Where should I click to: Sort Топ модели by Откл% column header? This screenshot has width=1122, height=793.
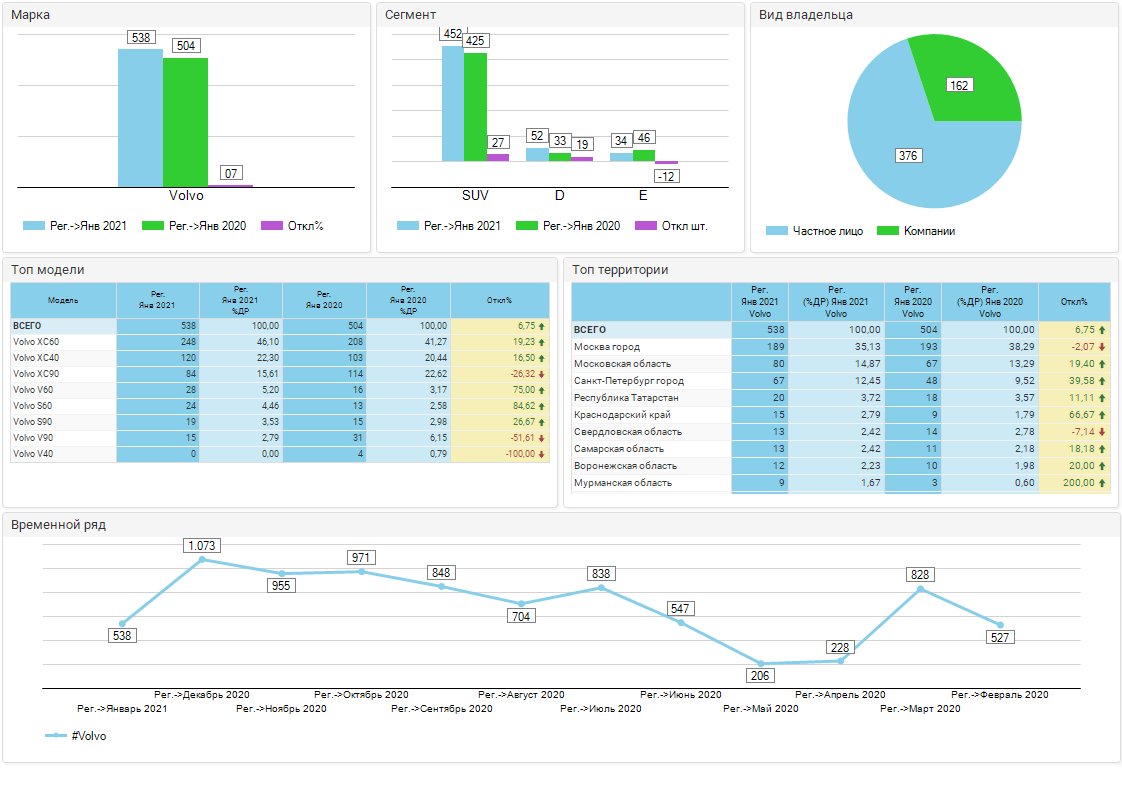pyautogui.click(x=499, y=300)
